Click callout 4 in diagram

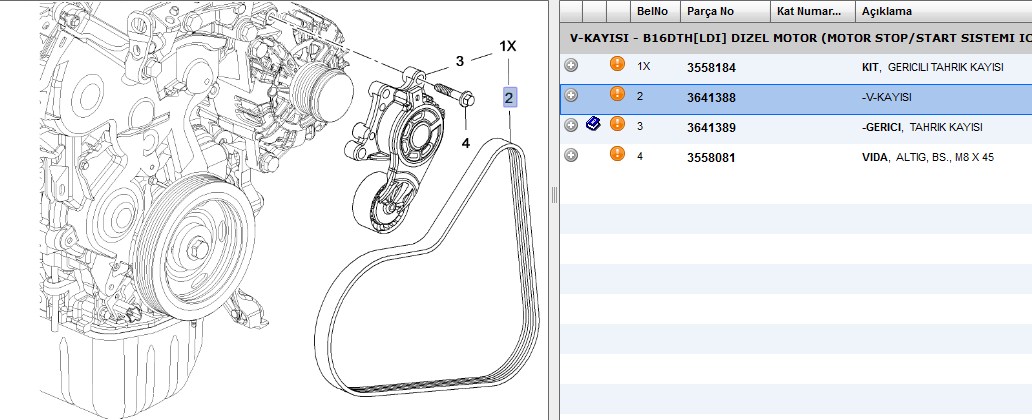[x=466, y=143]
